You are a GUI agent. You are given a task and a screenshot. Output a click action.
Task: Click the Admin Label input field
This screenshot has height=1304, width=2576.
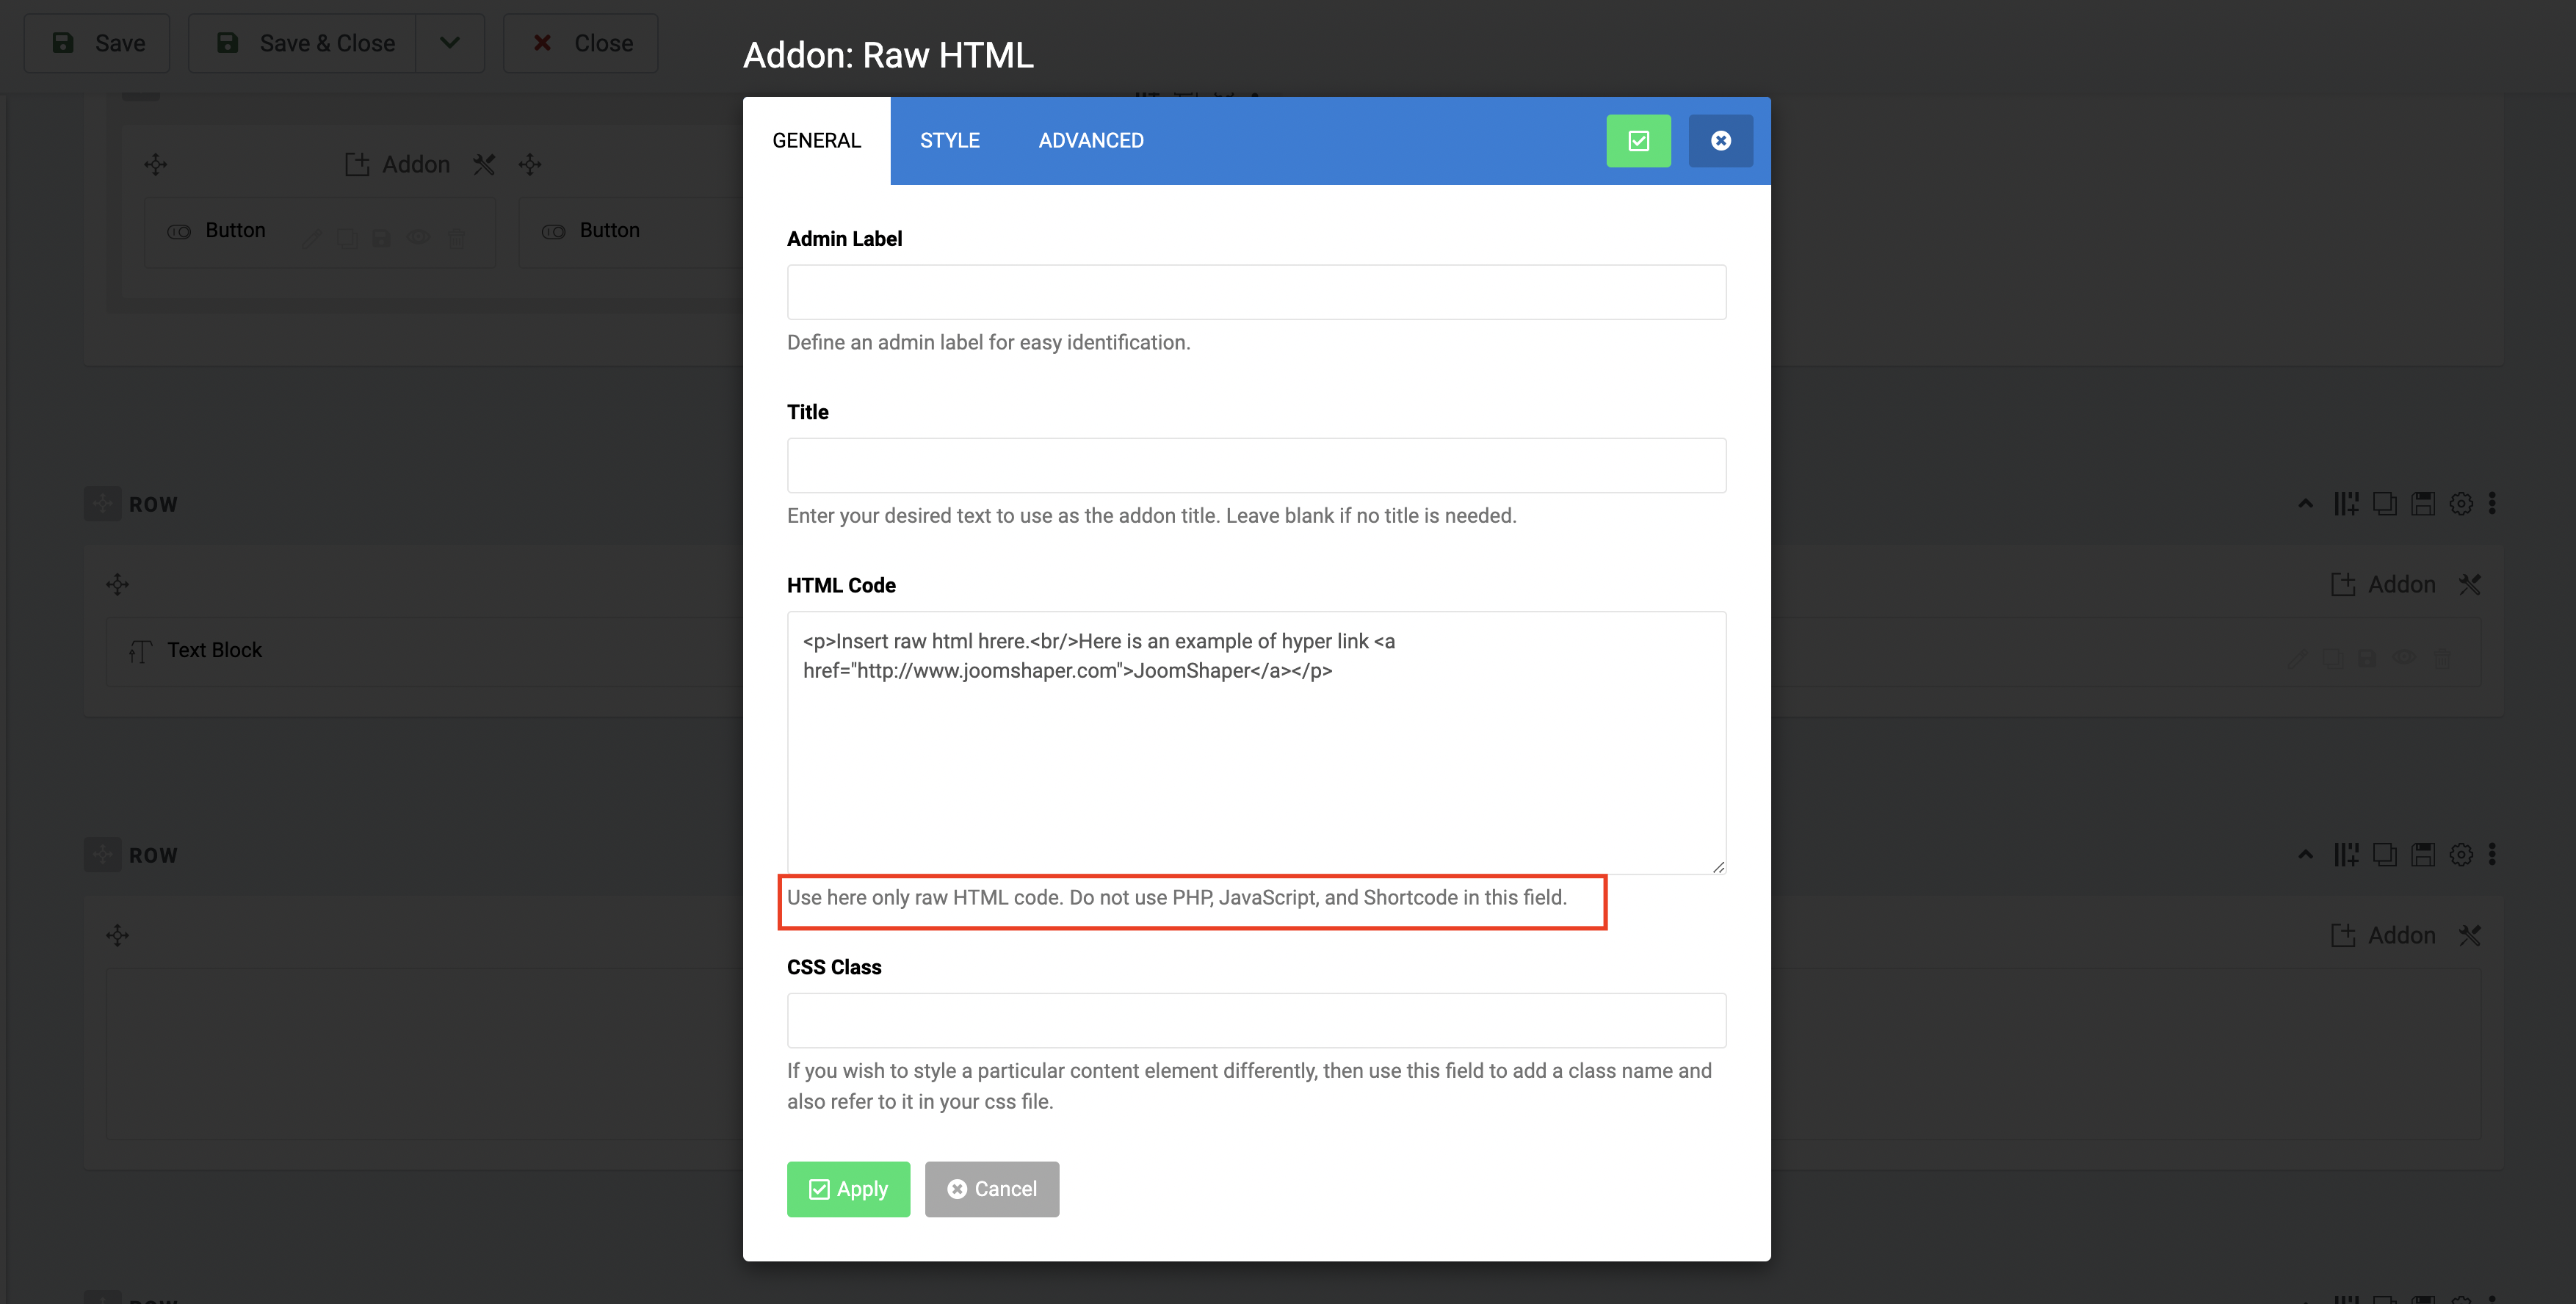pyautogui.click(x=1256, y=292)
